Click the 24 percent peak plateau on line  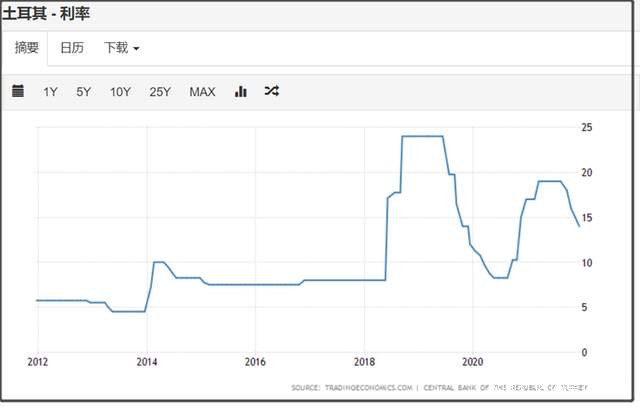click(422, 136)
